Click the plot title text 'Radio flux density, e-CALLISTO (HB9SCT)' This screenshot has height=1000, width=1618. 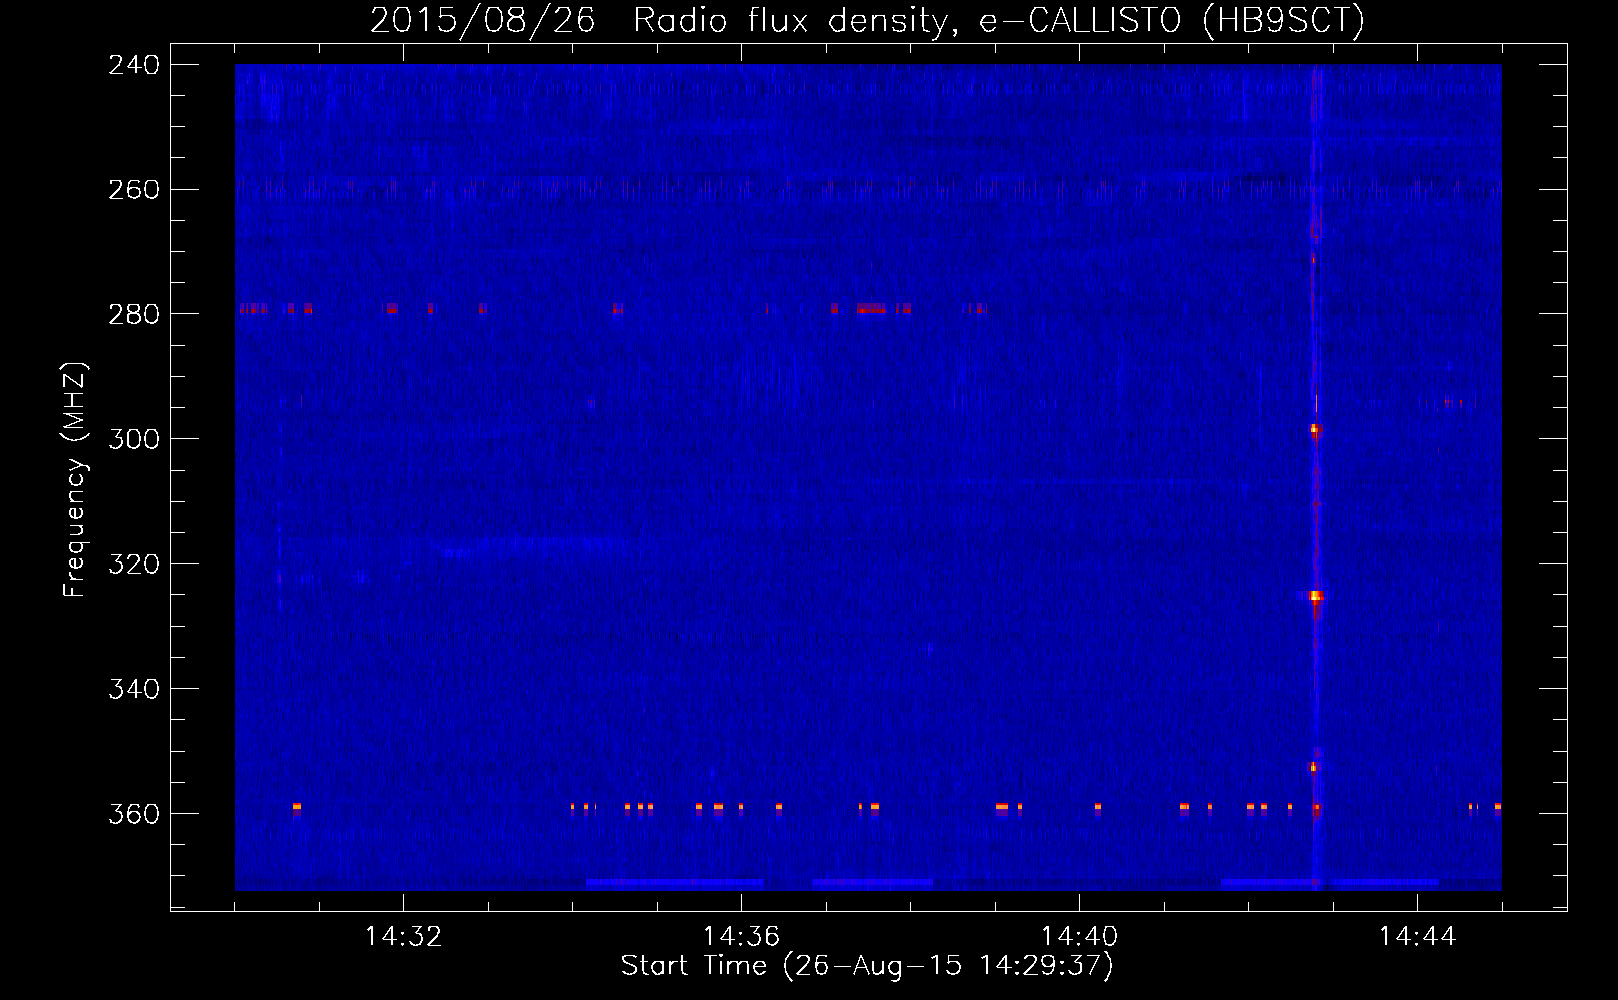999,21
